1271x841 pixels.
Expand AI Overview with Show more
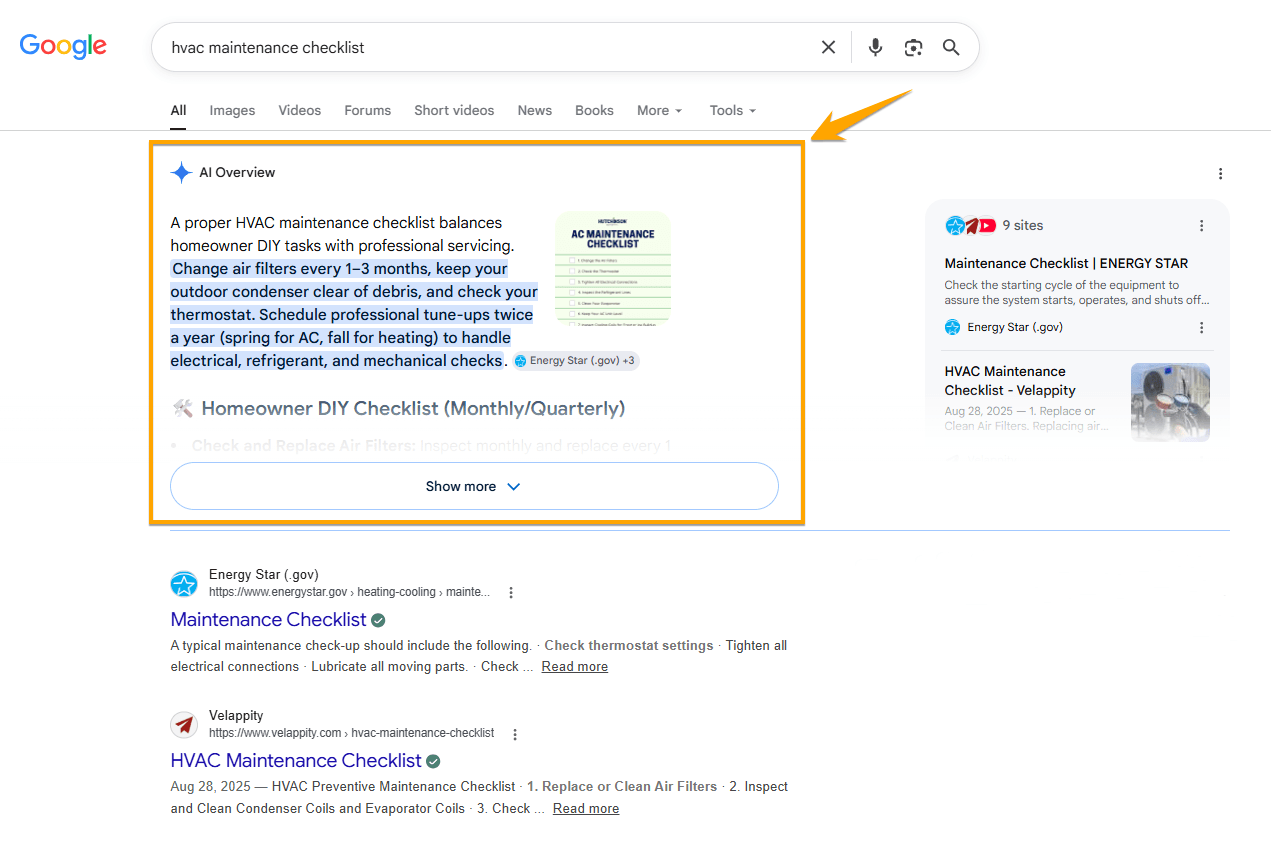click(474, 486)
